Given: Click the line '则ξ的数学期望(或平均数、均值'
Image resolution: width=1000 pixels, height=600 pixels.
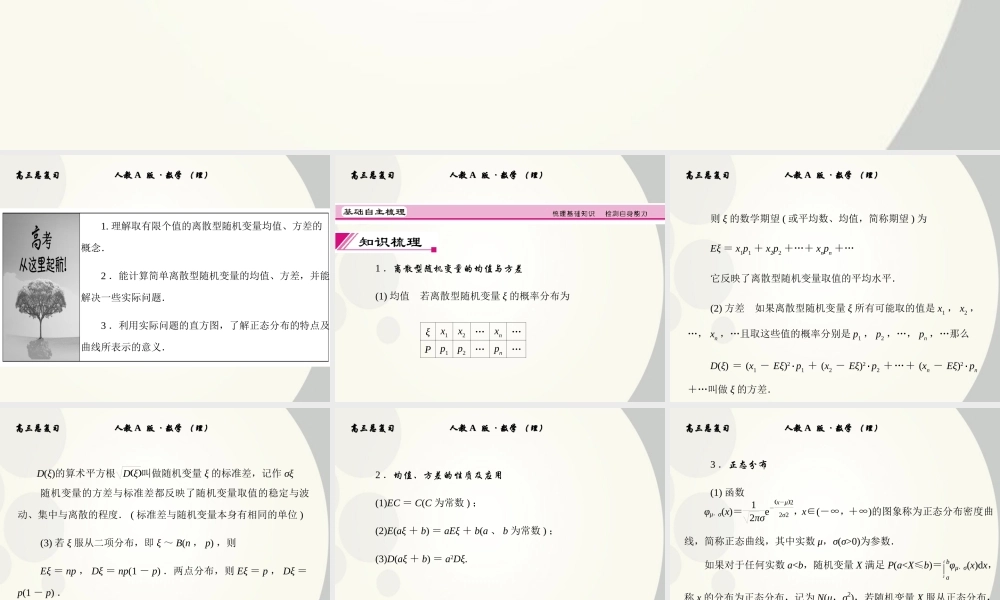Looking at the screenshot, I should 818,219.
